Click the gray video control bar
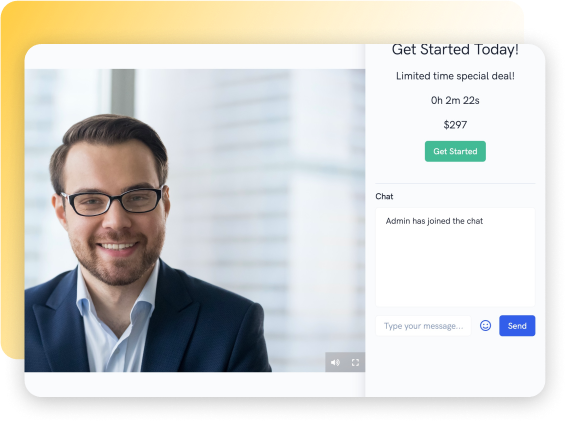 pyautogui.click(x=345, y=362)
